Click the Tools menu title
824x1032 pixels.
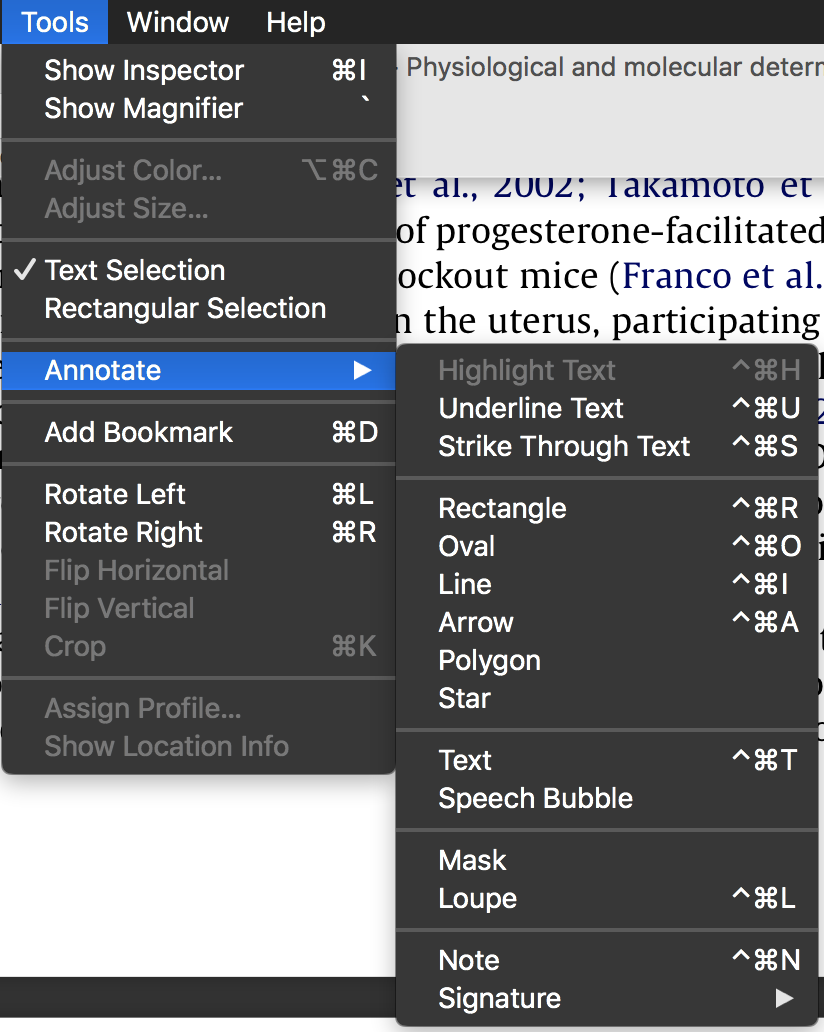coord(54,22)
